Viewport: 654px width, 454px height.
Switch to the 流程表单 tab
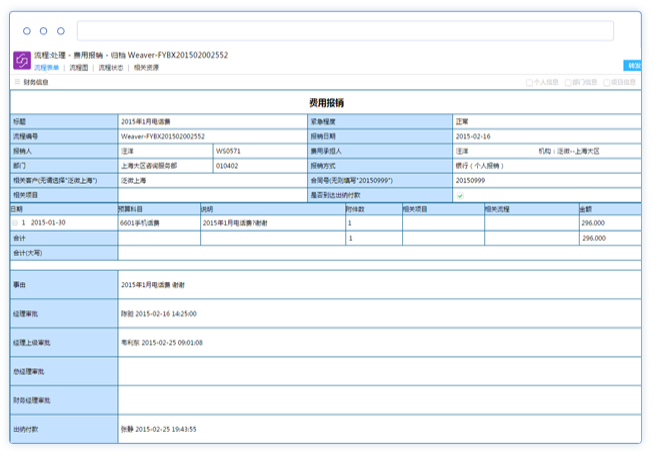[47, 68]
